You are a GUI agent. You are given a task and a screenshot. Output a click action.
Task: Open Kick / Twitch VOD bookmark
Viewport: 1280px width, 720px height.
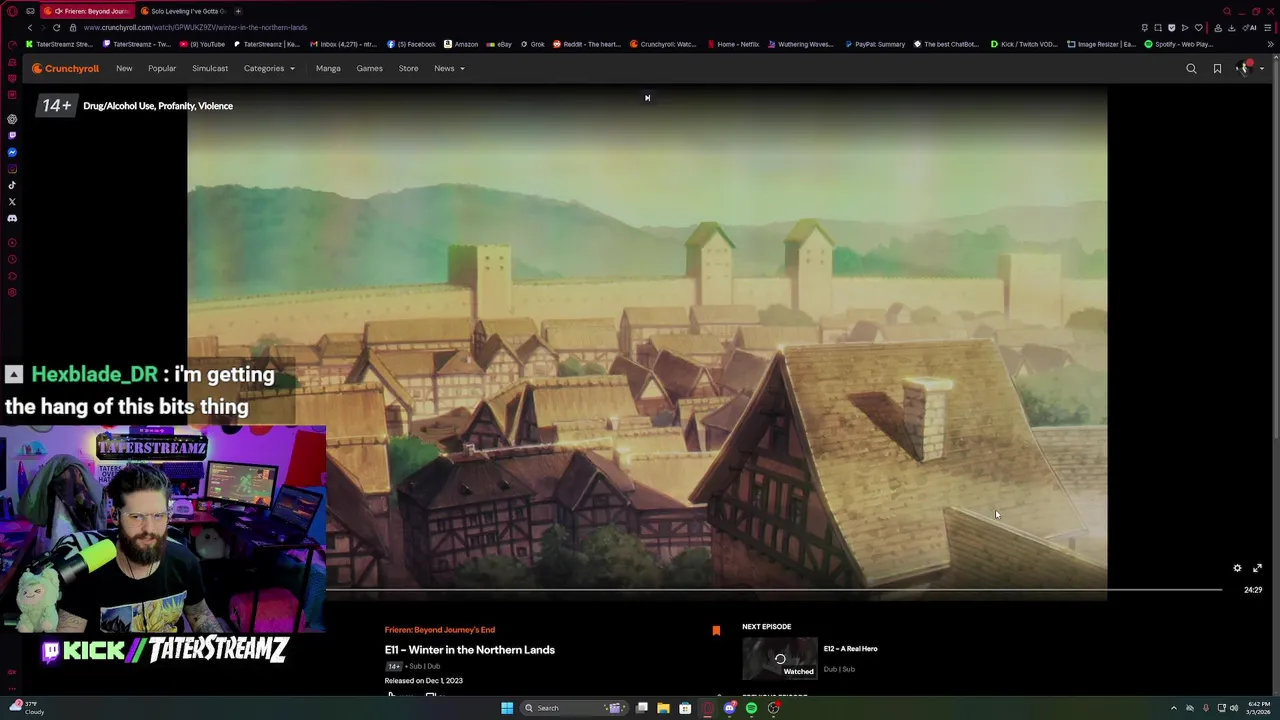1024,44
